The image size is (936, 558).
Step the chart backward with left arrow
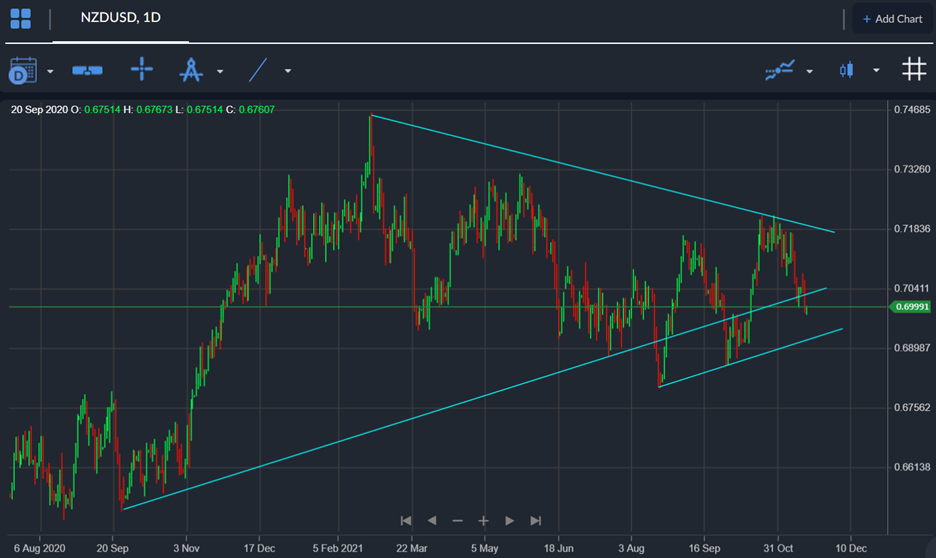click(432, 521)
